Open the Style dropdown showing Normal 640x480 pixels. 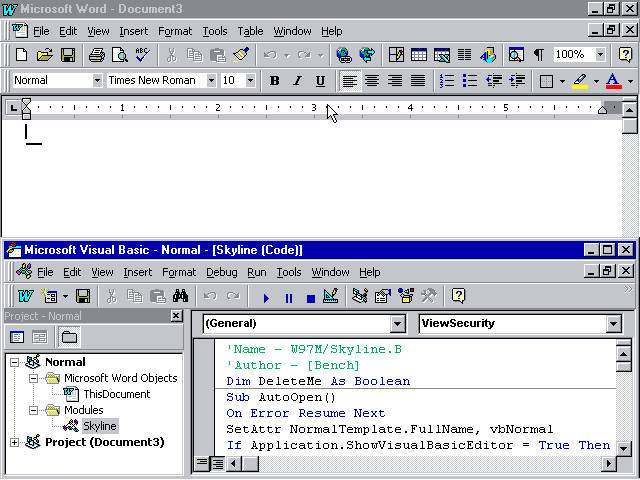pyautogui.click(x=97, y=80)
